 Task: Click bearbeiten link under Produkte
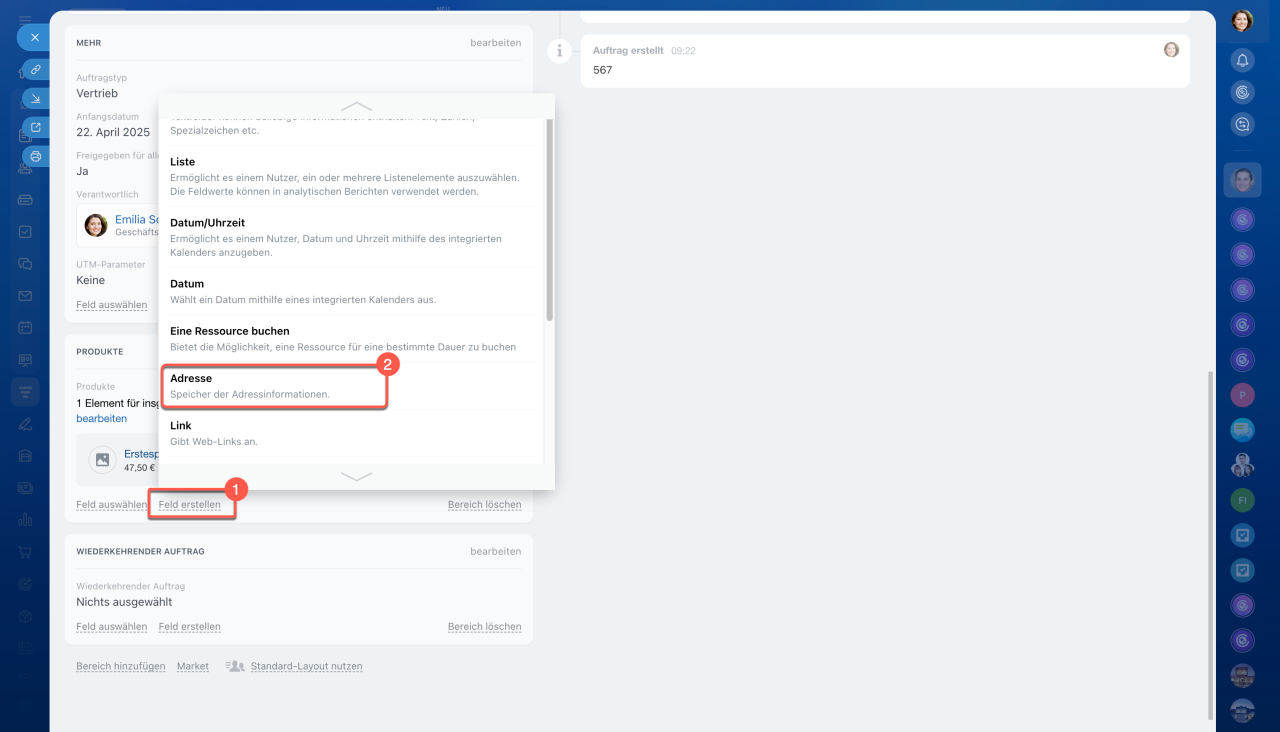point(101,418)
